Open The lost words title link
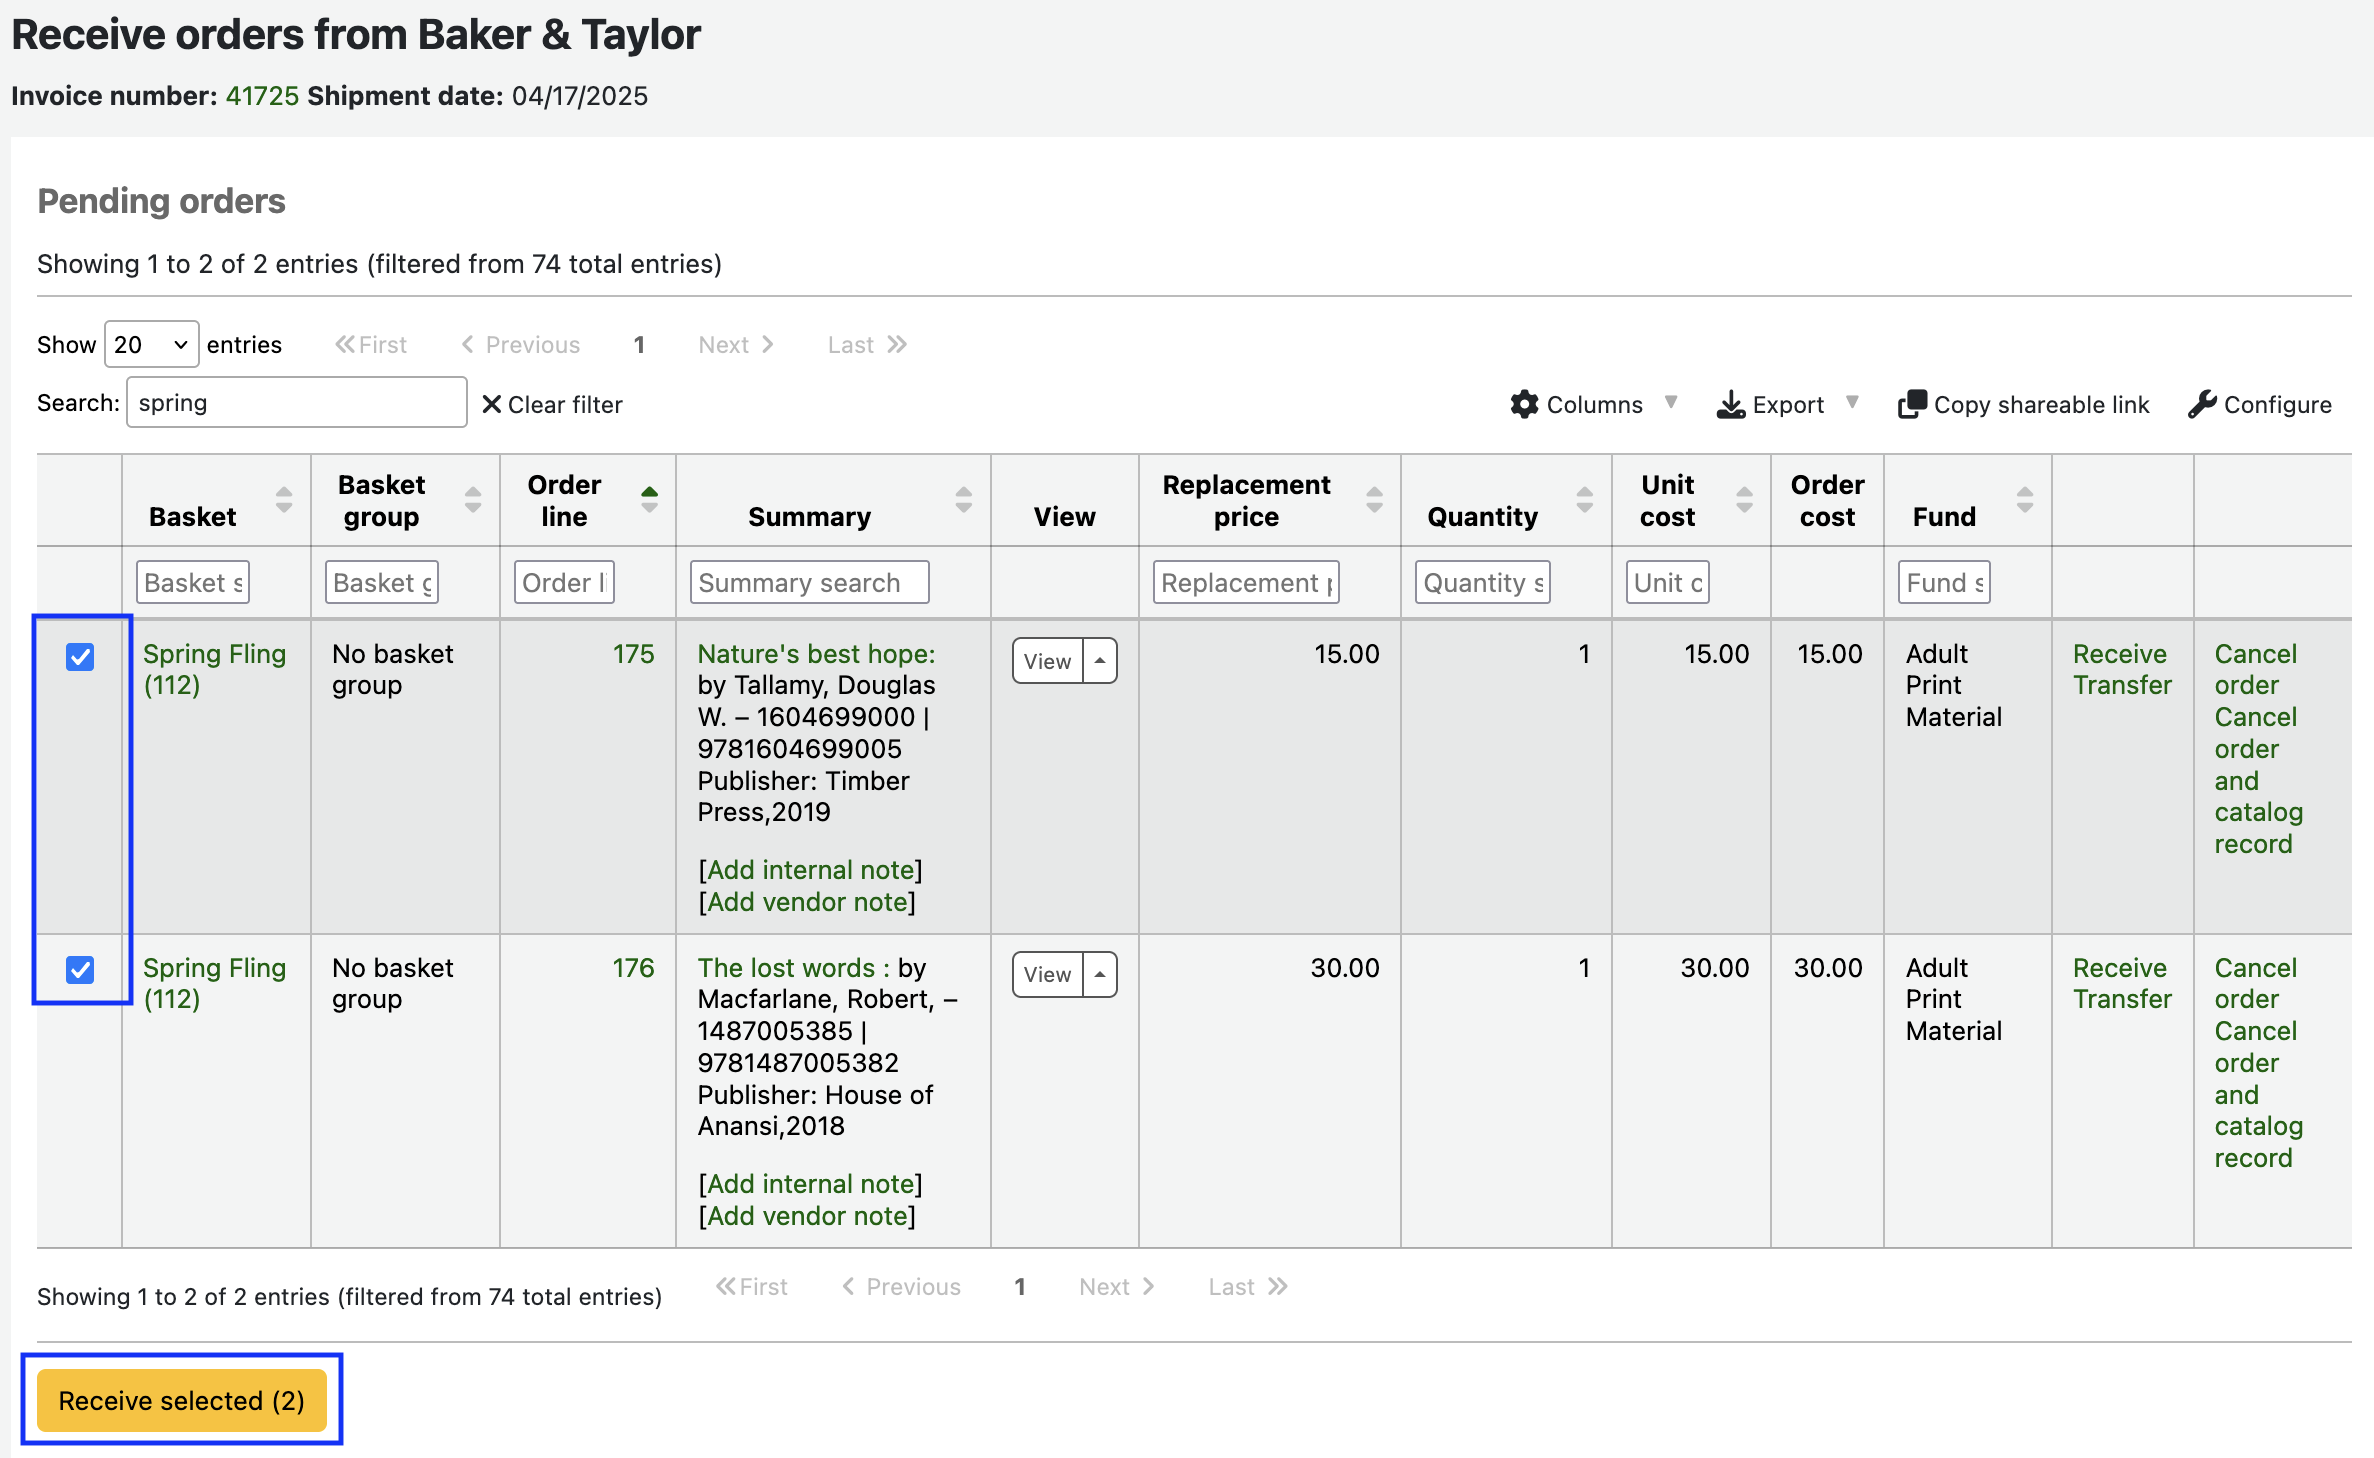The width and height of the screenshot is (2374, 1458). coord(793,968)
